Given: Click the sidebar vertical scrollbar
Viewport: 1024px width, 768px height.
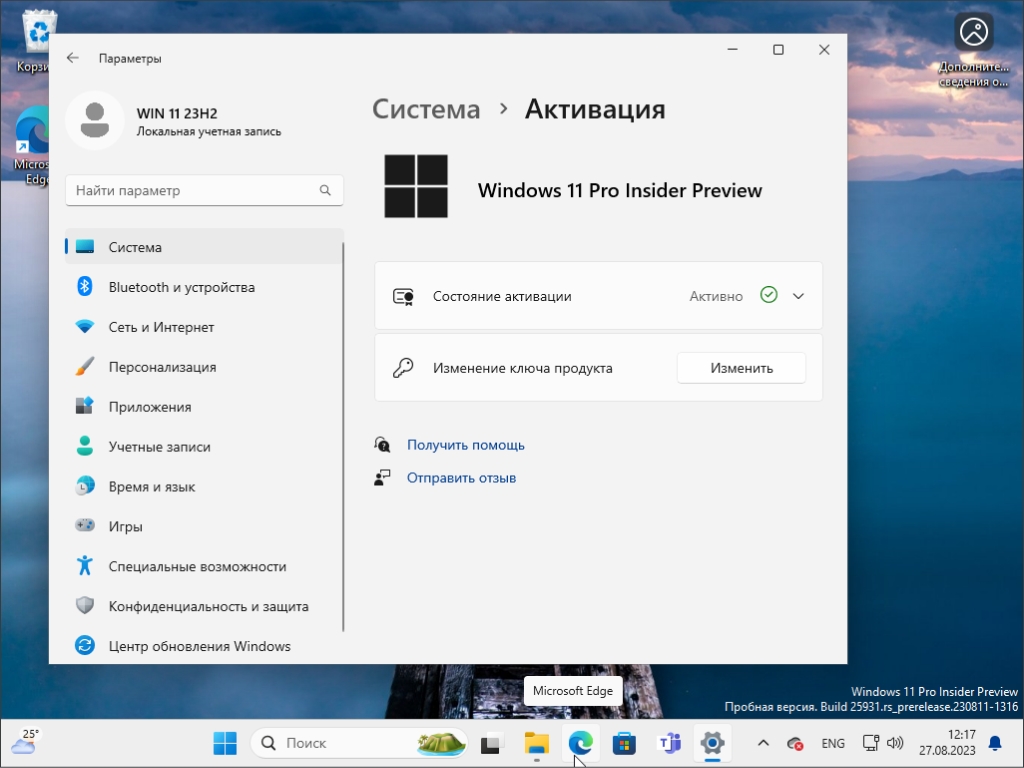Looking at the screenshot, I should point(342,436).
